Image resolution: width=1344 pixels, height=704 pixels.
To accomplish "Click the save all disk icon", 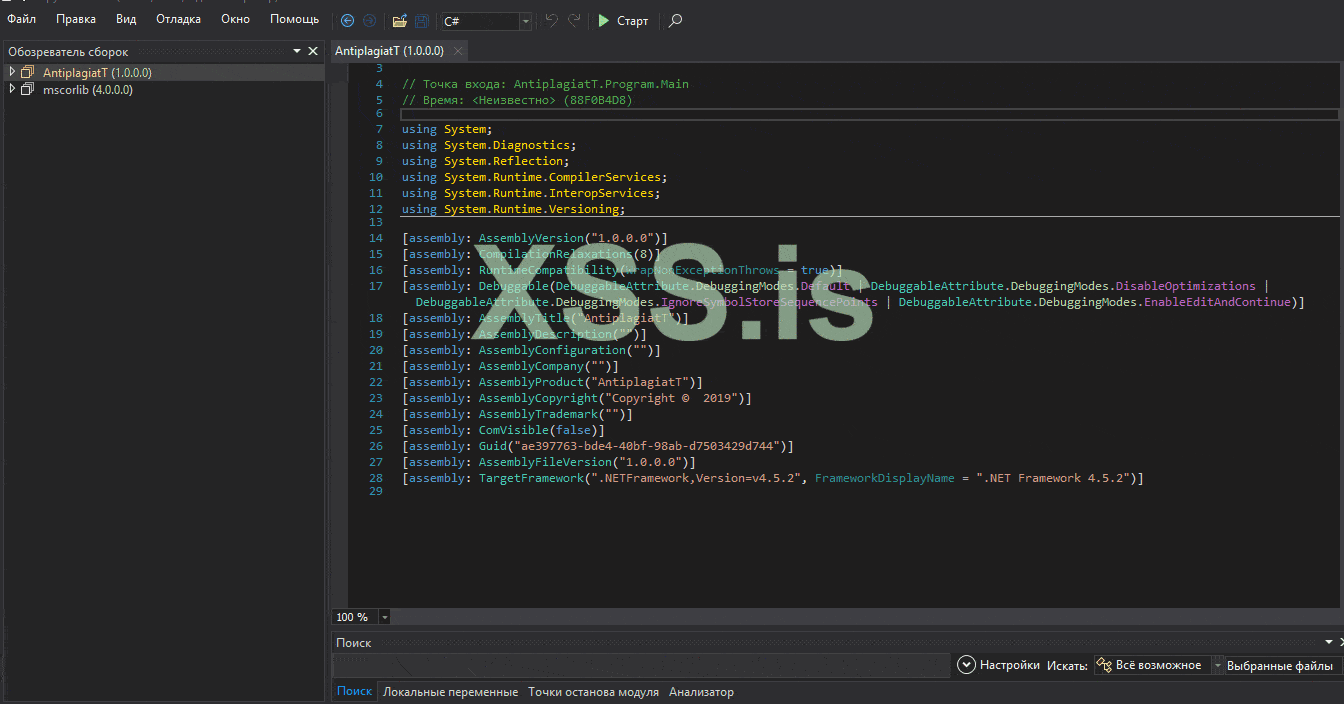I will pos(422,20).
